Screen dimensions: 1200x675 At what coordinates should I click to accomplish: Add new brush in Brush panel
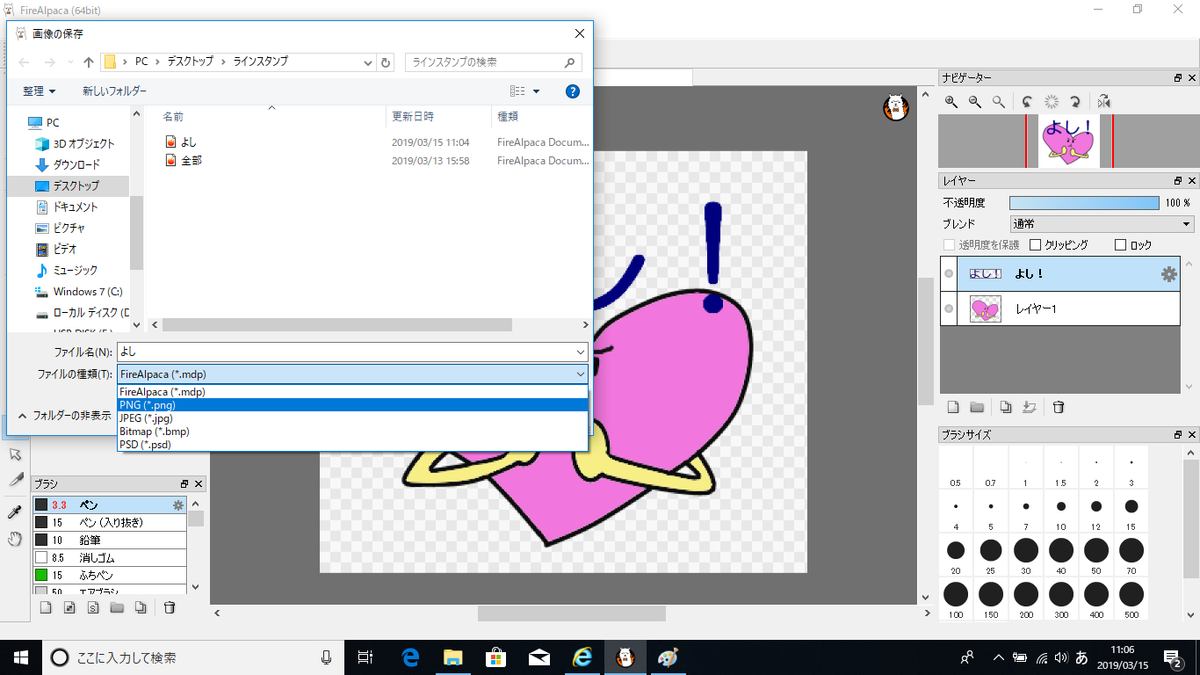(x=45, y=607)
